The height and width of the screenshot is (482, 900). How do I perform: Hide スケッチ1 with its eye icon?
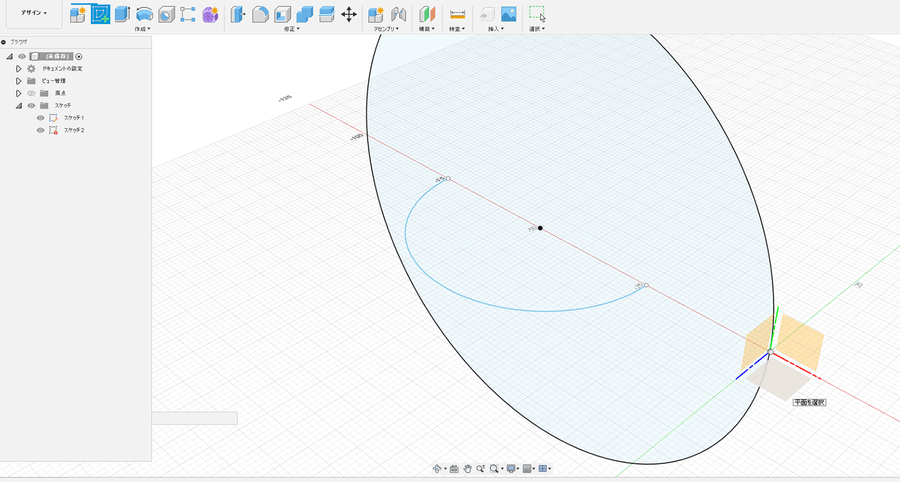40,118
